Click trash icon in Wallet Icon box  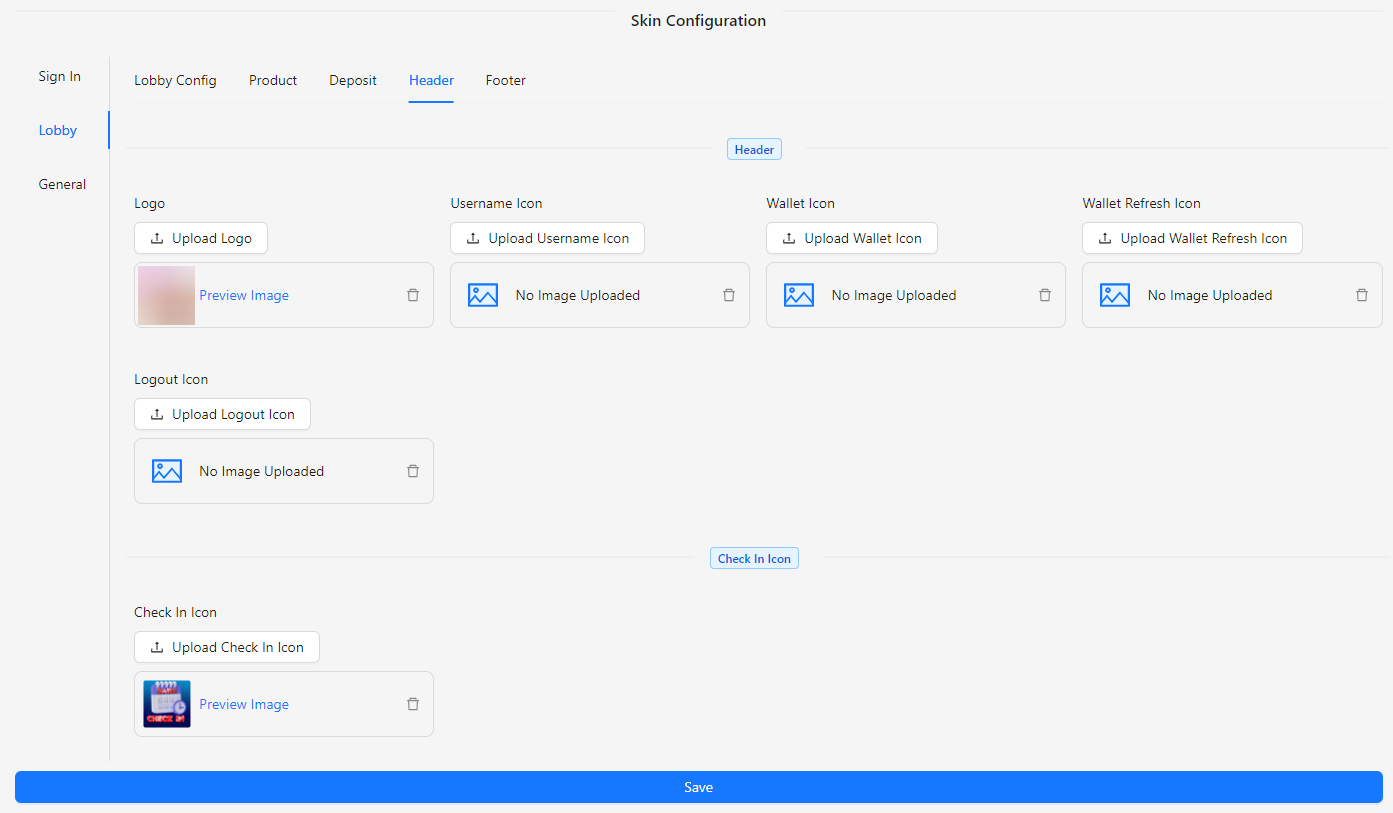(1045, 295)
